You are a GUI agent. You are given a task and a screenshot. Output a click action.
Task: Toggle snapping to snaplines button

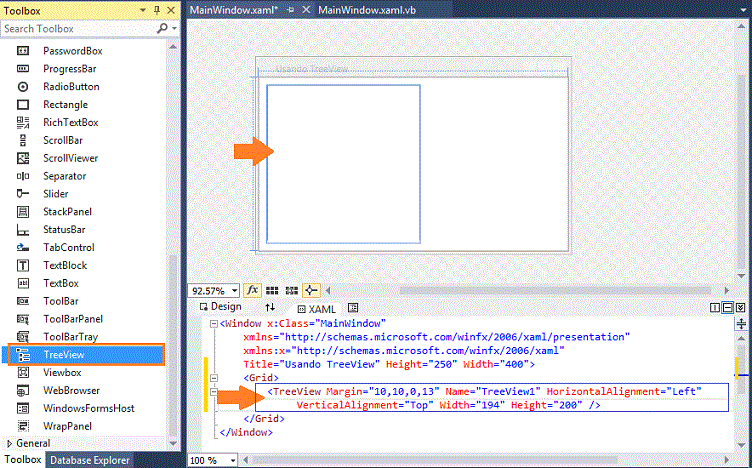311,290
